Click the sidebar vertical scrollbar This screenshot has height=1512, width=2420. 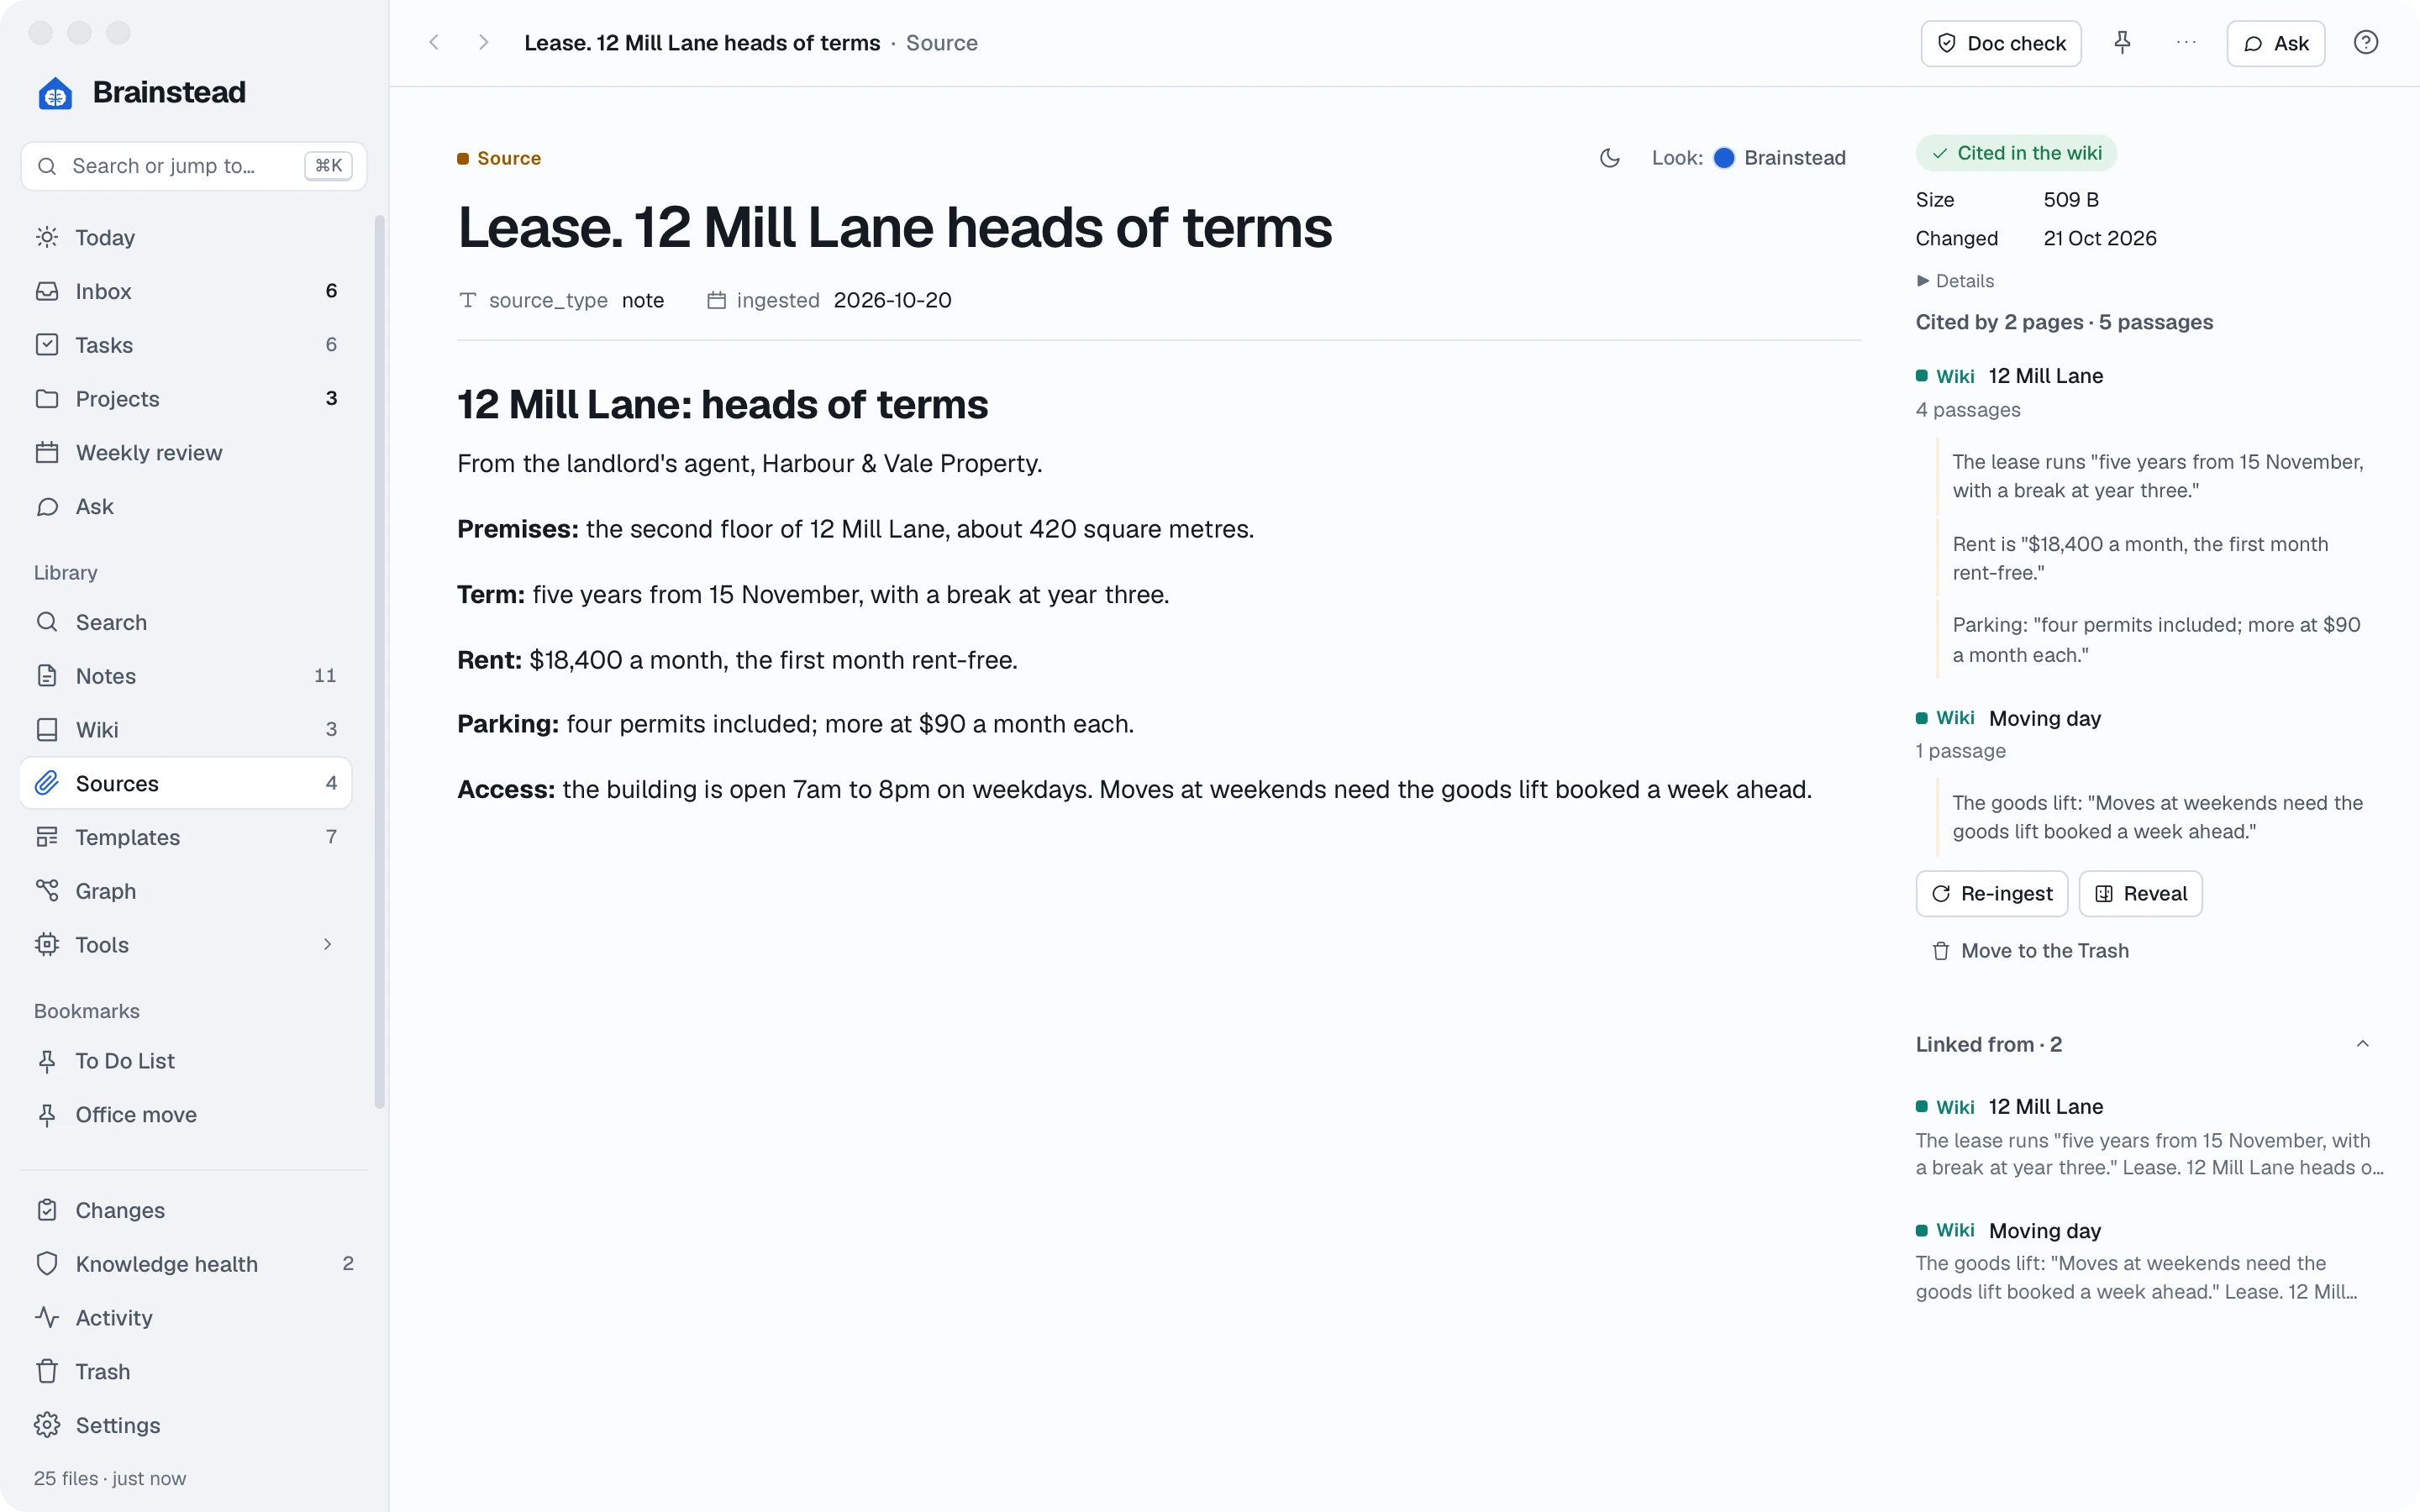(379, 660)
